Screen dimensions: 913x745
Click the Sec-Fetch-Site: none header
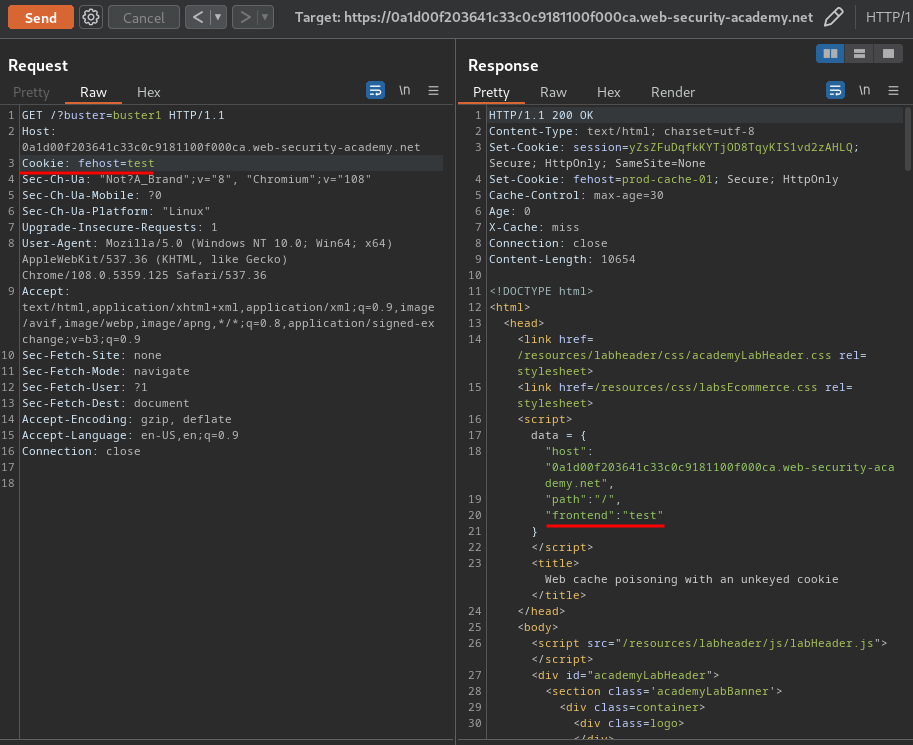coord(91,355)
